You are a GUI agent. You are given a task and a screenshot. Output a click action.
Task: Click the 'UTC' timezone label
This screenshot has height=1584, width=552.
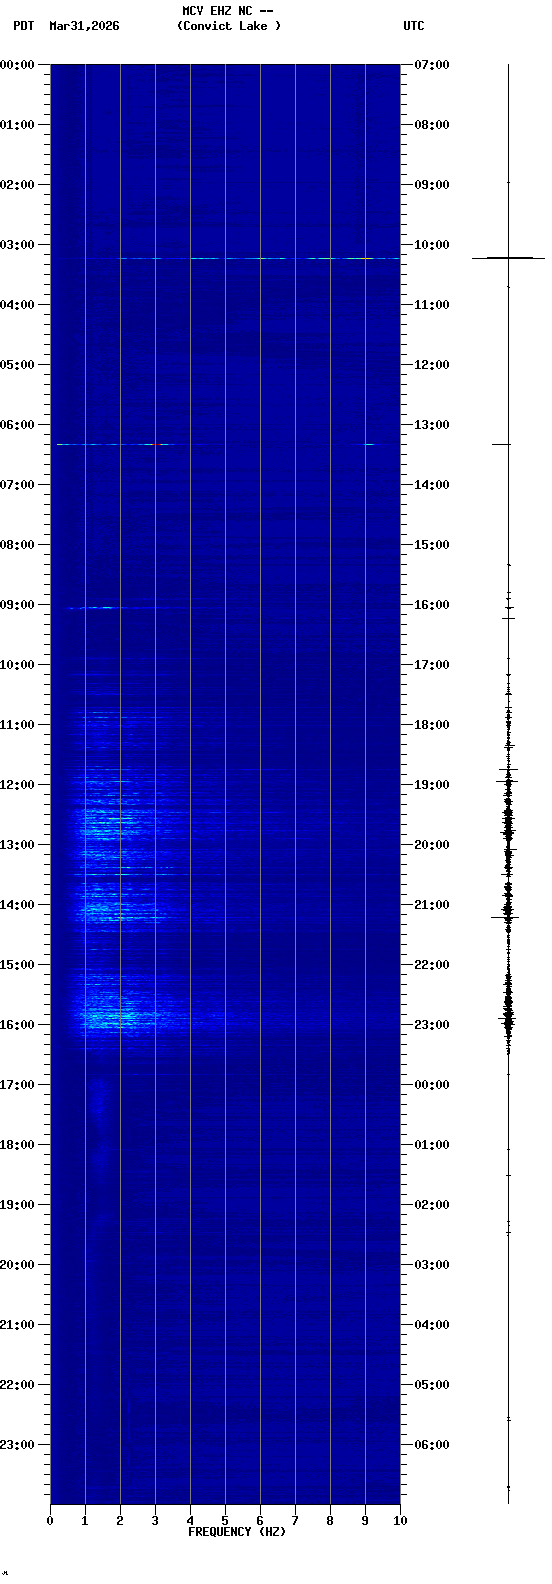pyautogui.click(x=414, y=26)
